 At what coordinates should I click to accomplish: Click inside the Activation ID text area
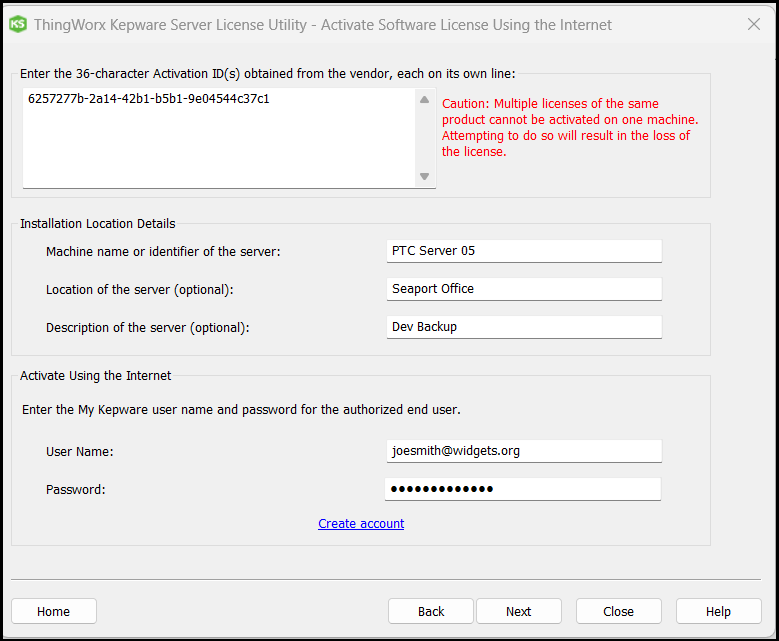click(216, 138)
